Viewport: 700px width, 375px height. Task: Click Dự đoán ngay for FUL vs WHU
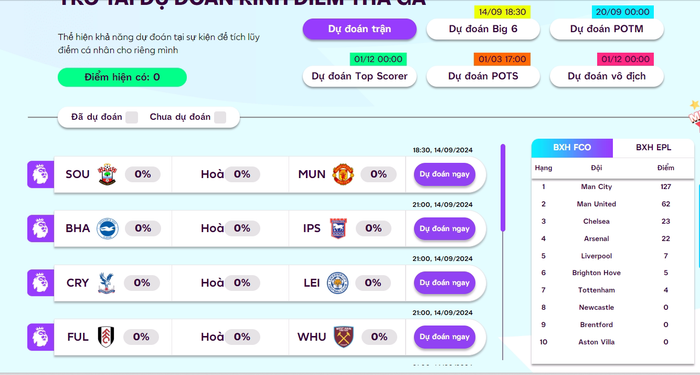444,337
